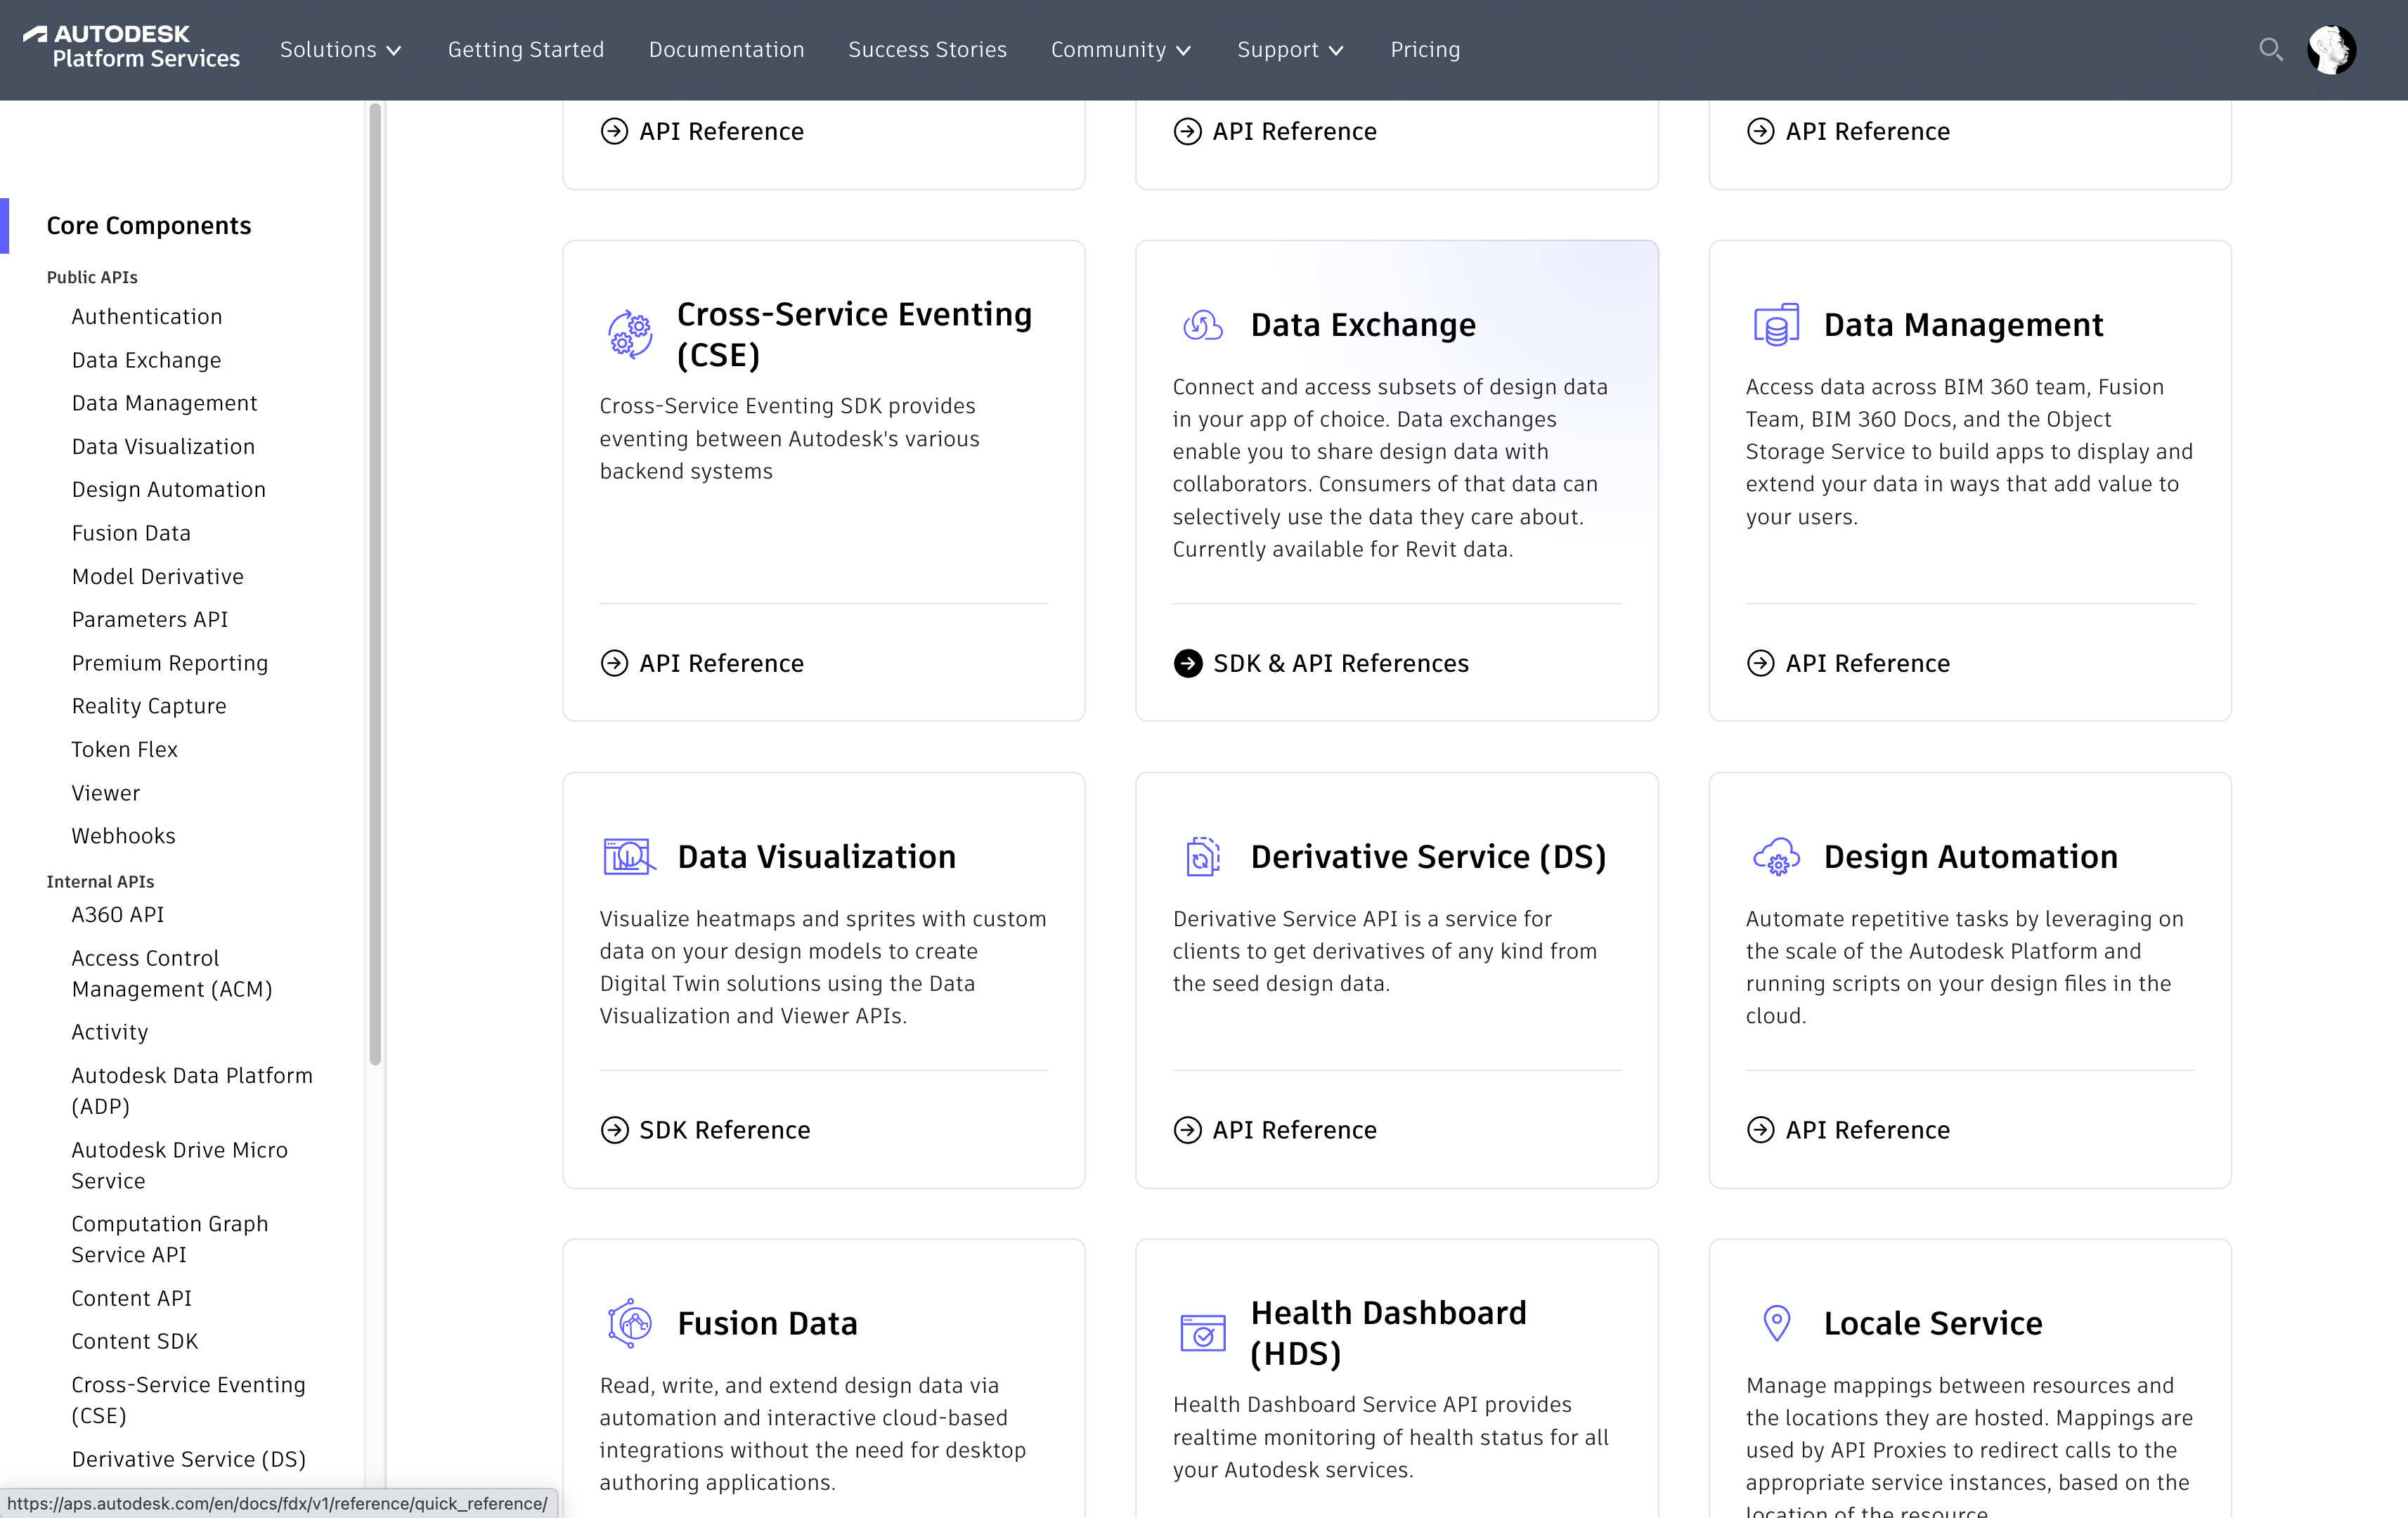Screen dimensions: 2408x1518
Task: Click the Fusion Data card title
Action: coord(767,1323)
